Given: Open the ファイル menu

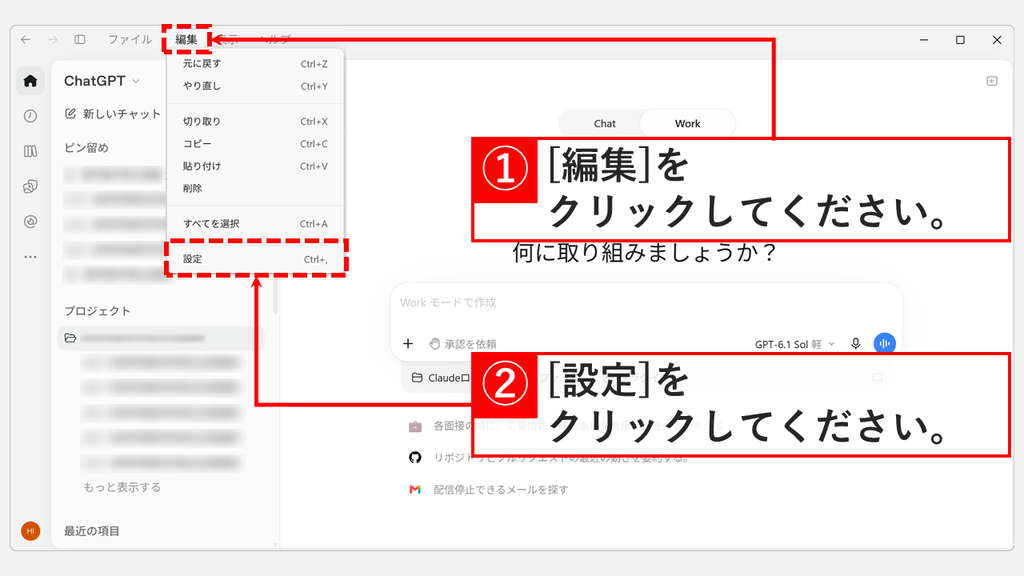Looking at the screenshot, I should click(x=129, y=40).
